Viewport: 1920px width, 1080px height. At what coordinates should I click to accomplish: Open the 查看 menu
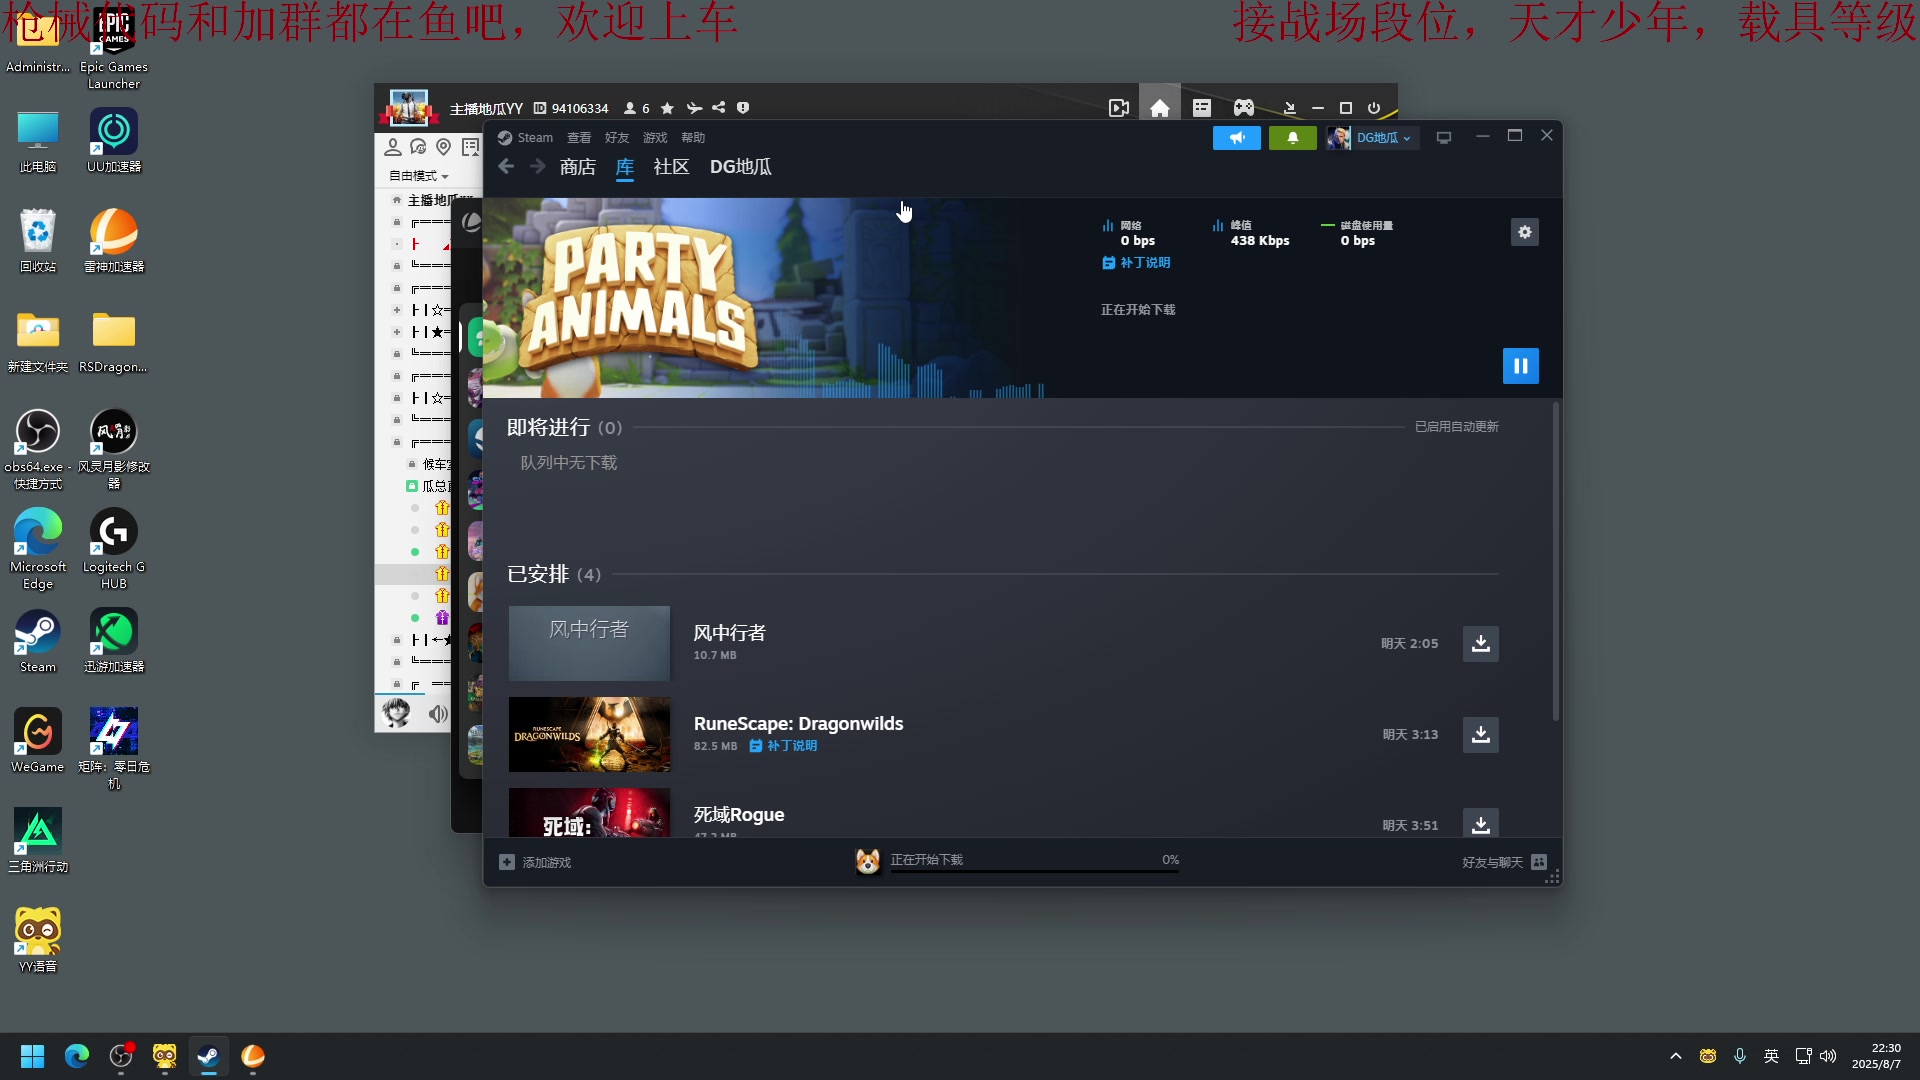[579, 138]
